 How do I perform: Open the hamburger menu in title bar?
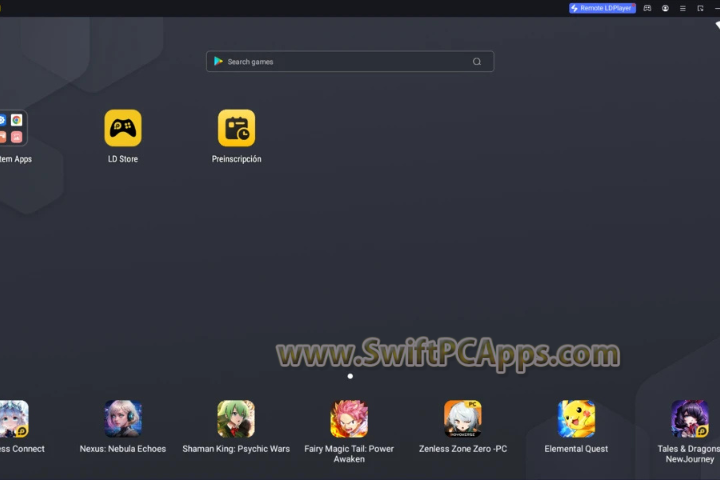tap(683, 8)
